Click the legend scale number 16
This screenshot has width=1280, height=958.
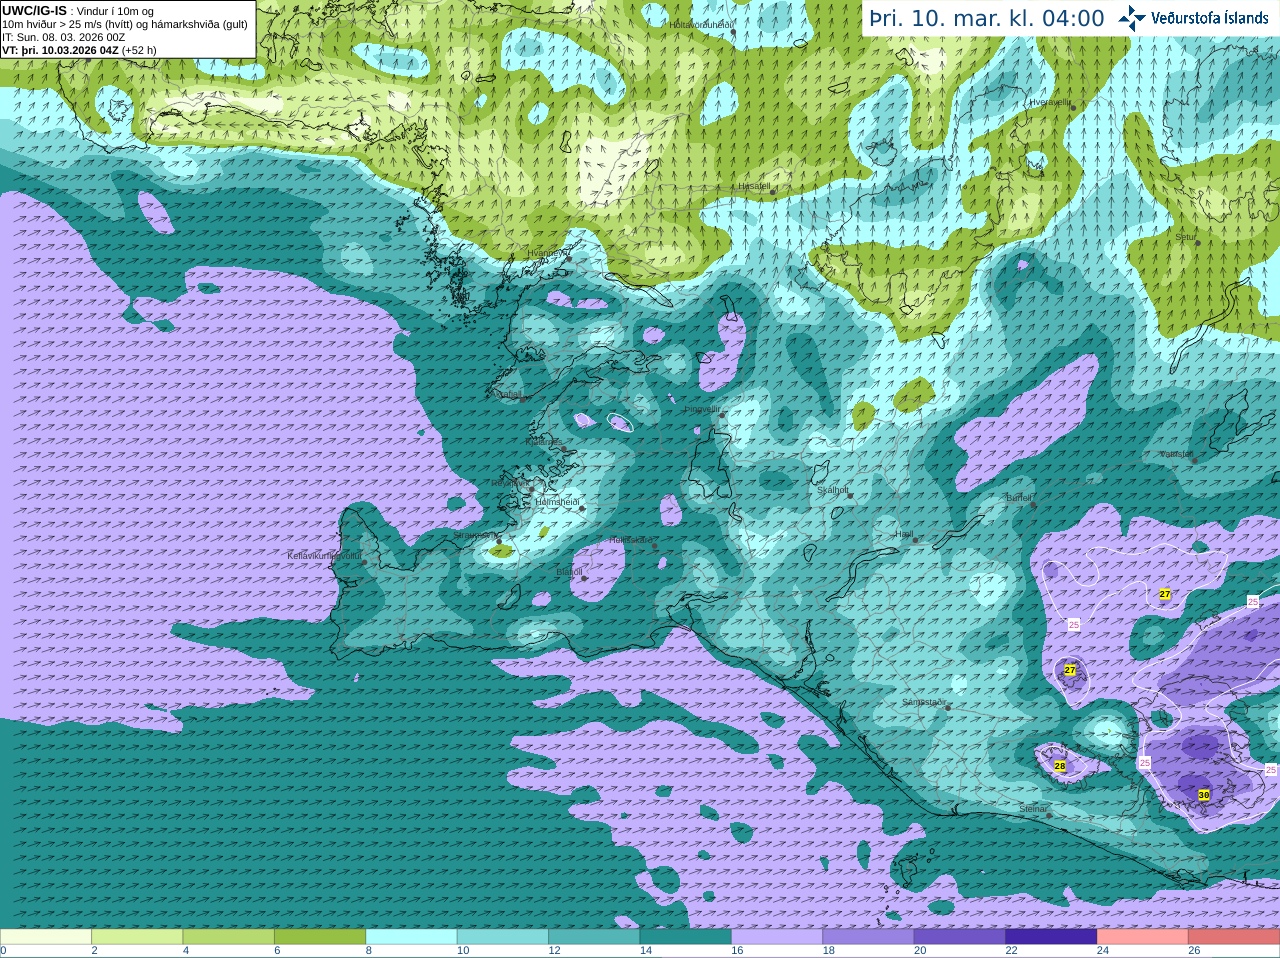pos(737,951)
